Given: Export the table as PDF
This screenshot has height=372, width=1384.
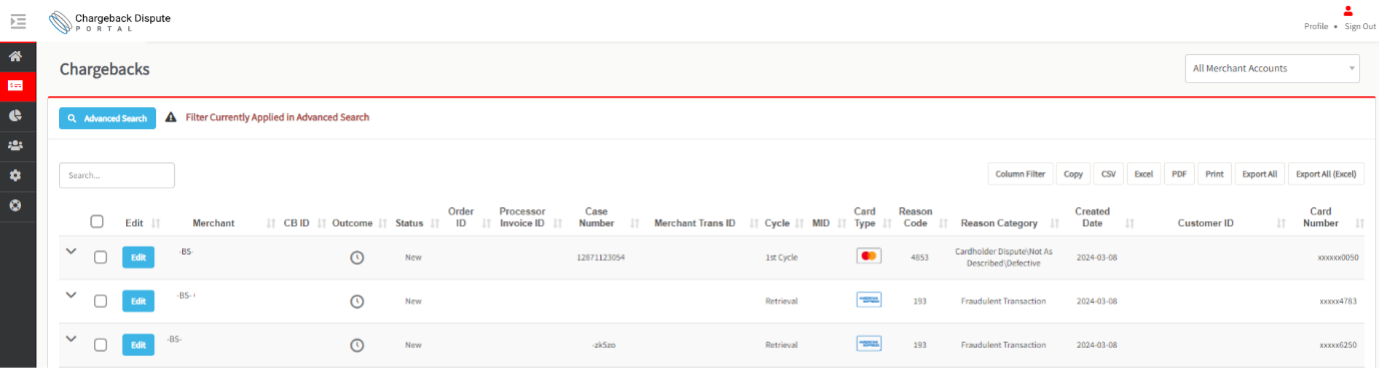Looking at the screenshot, I should coord(1179,174).
